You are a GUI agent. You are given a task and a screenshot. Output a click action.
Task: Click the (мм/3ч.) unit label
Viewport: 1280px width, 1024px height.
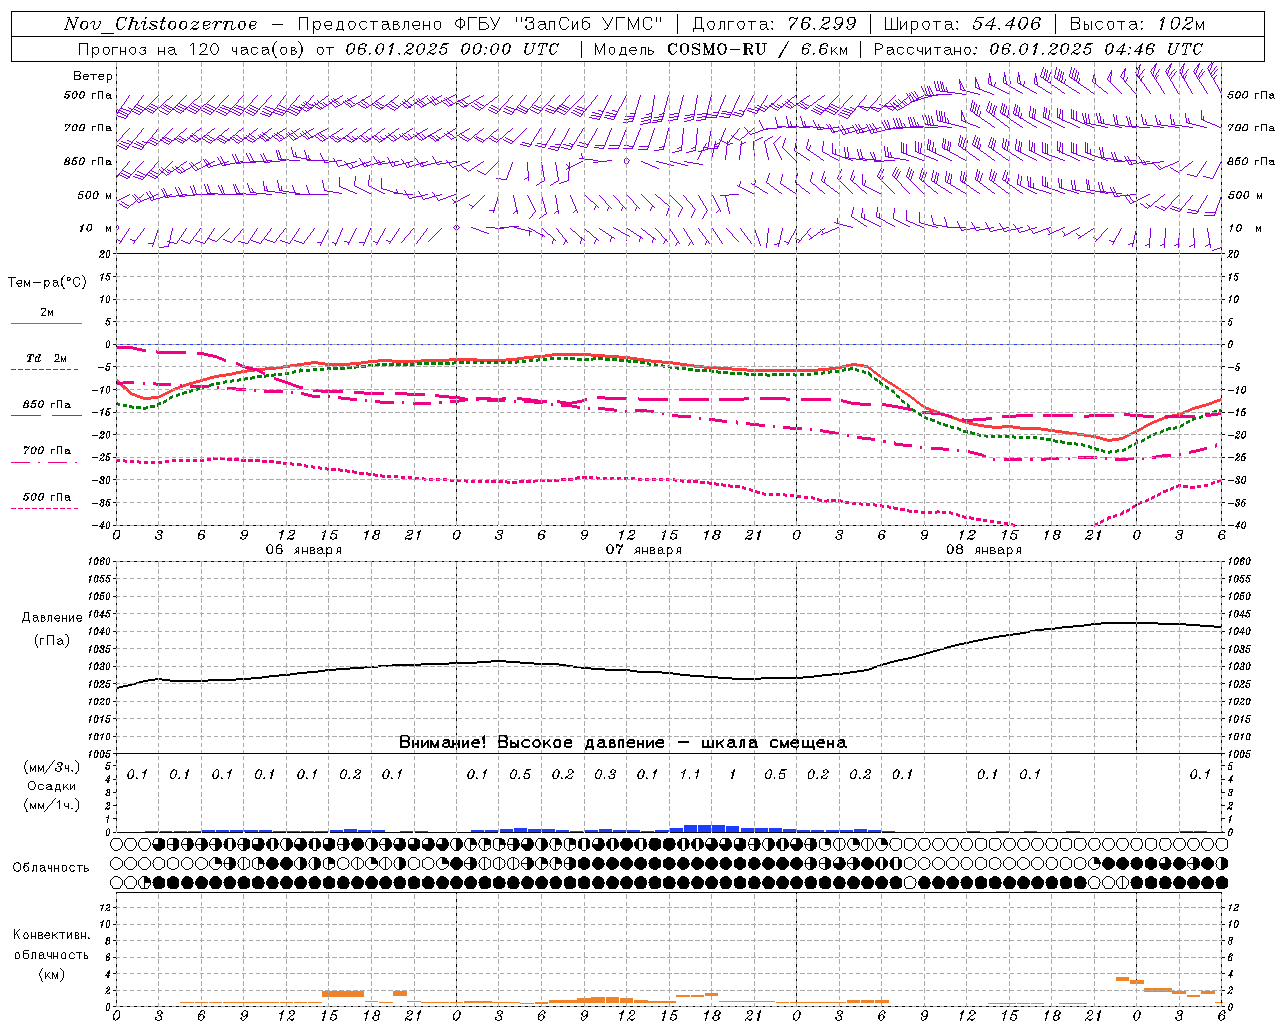(x=51, y=767)
